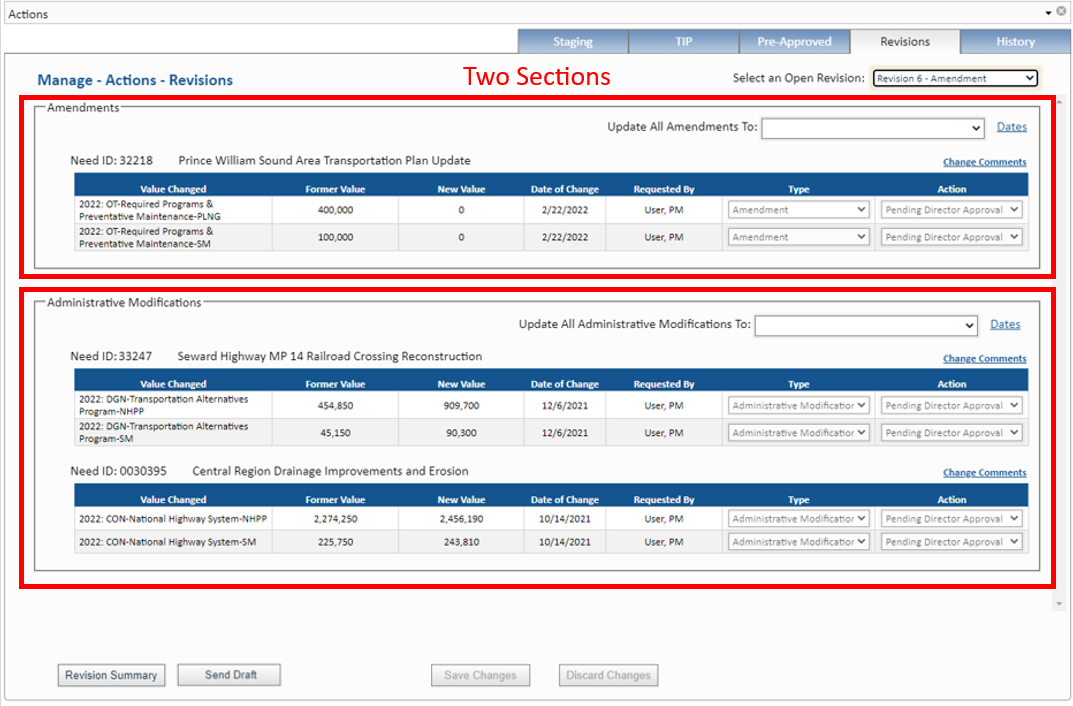Image resolution: width=1073 pixels, height=706 pixels.
Task: Close the Actions panel with X icon
Action: [1061, 12]
